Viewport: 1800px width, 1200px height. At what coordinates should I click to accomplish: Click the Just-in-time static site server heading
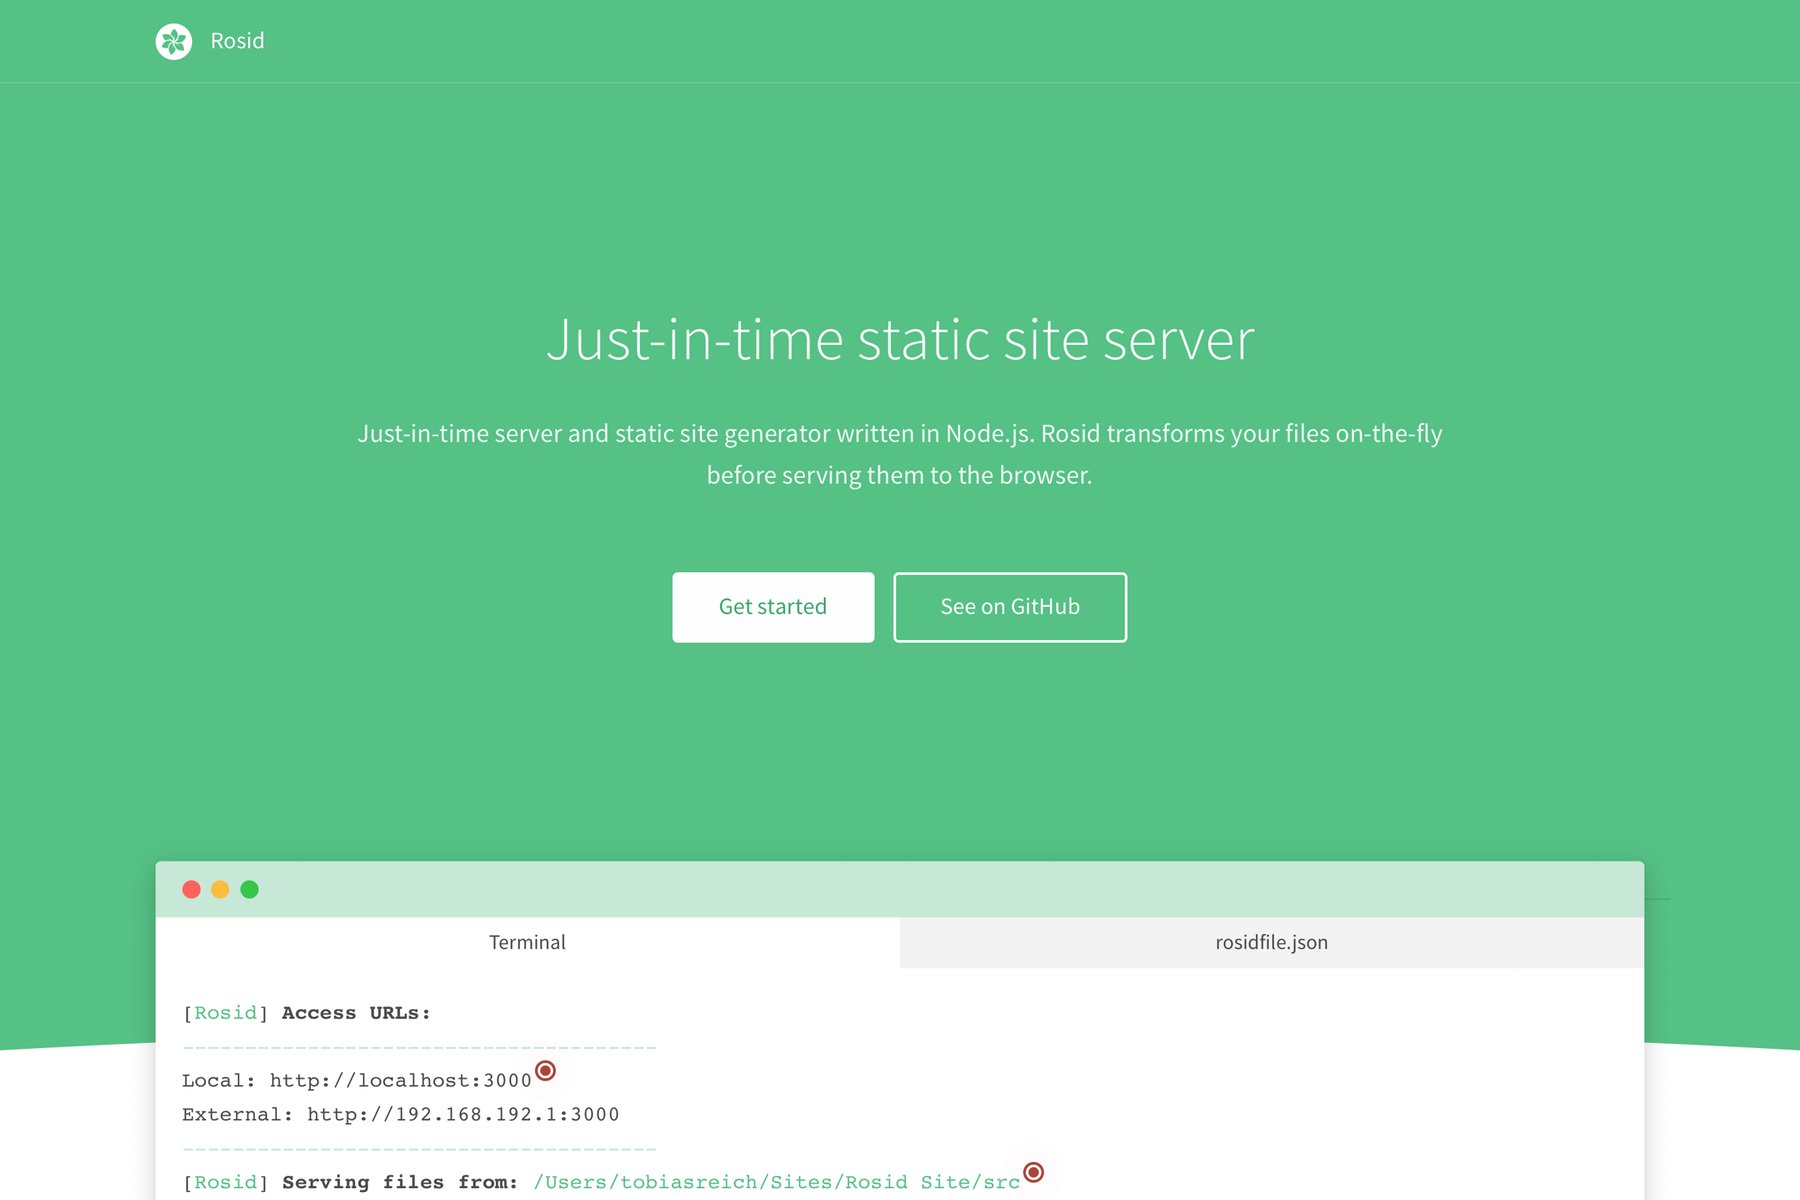[x=900, y=340]
